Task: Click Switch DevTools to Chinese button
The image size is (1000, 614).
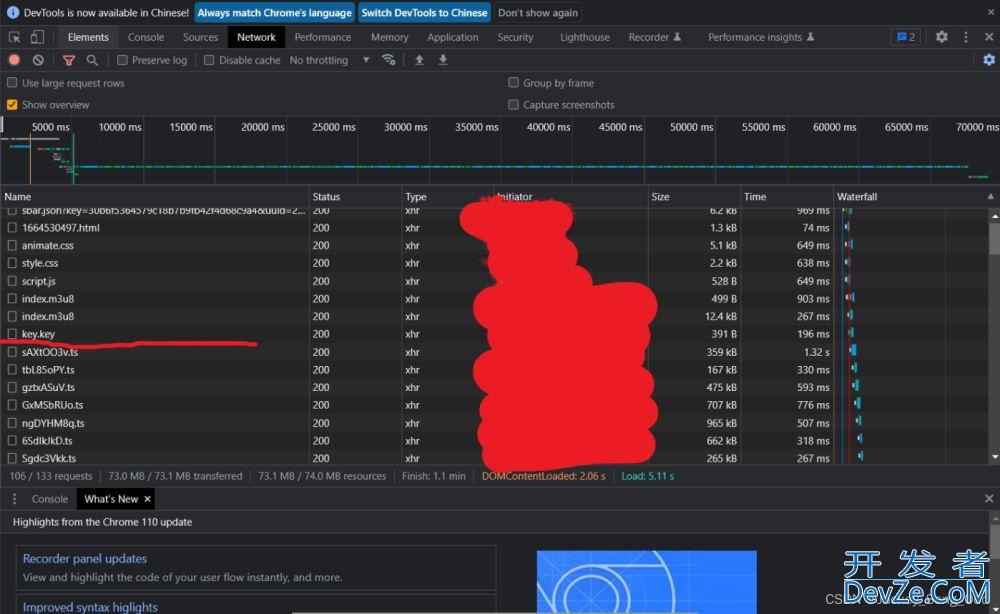Action: click(x=425, y=13)
